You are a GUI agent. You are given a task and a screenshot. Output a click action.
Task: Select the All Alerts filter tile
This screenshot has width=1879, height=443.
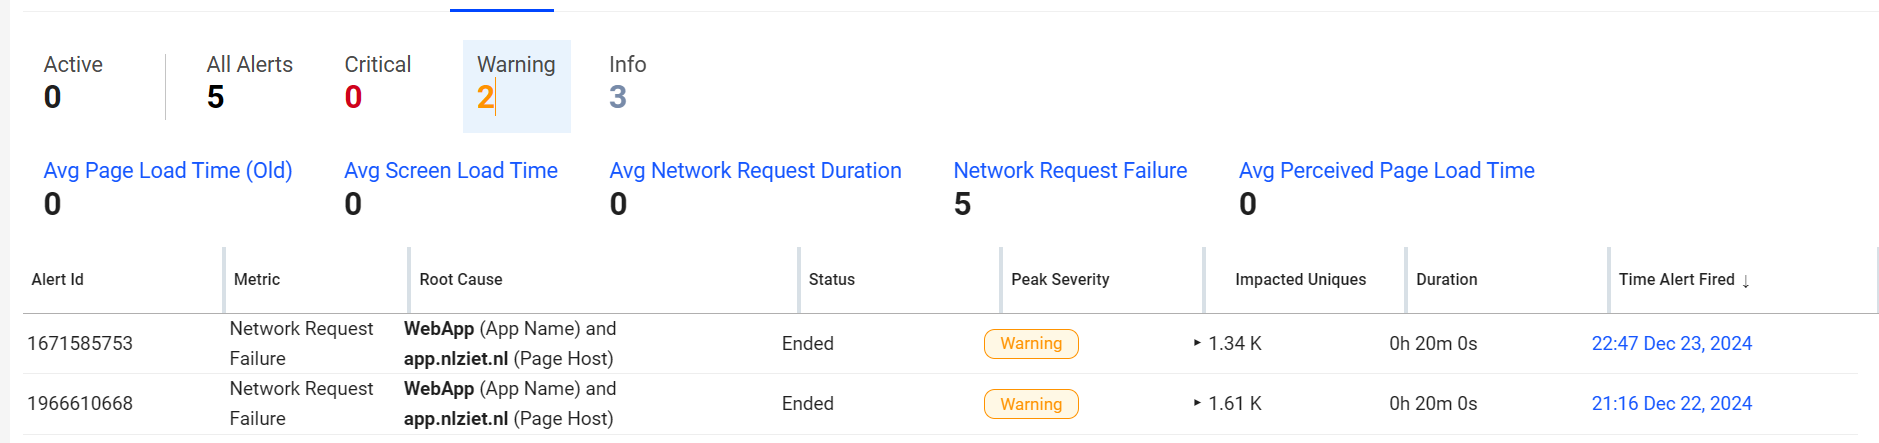(249, 82)
